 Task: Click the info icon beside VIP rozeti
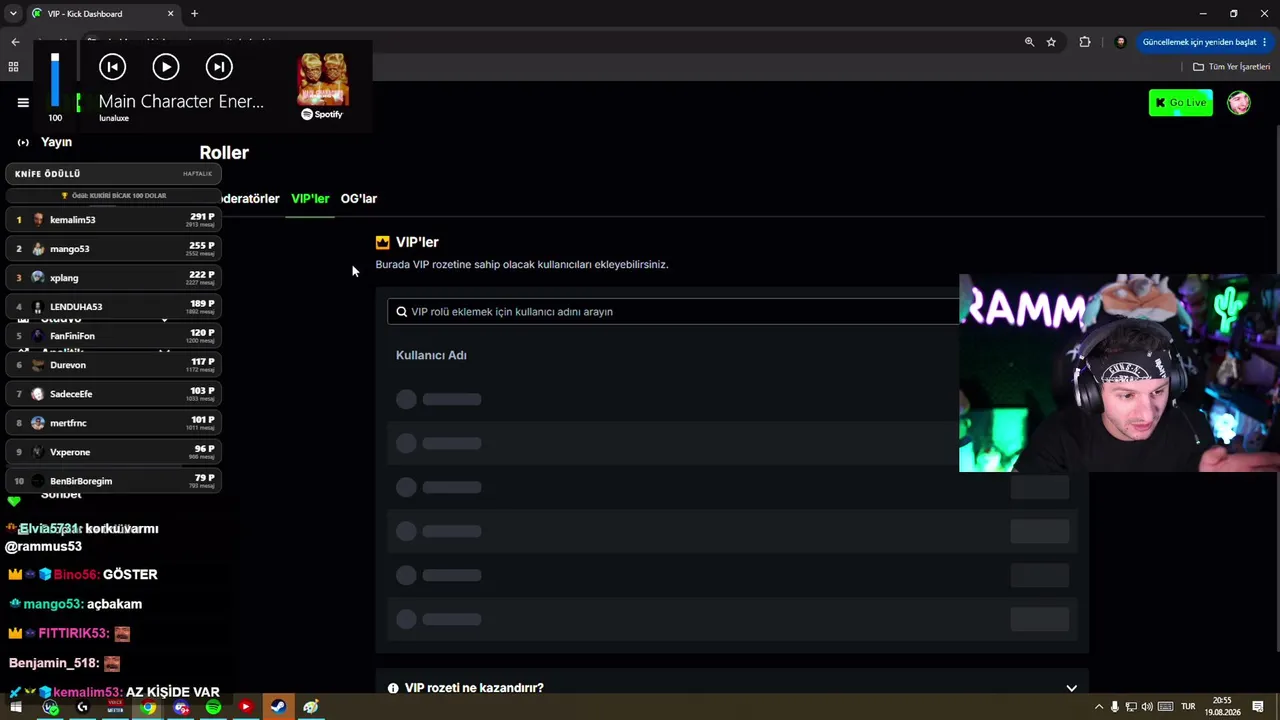click(393, 688)
